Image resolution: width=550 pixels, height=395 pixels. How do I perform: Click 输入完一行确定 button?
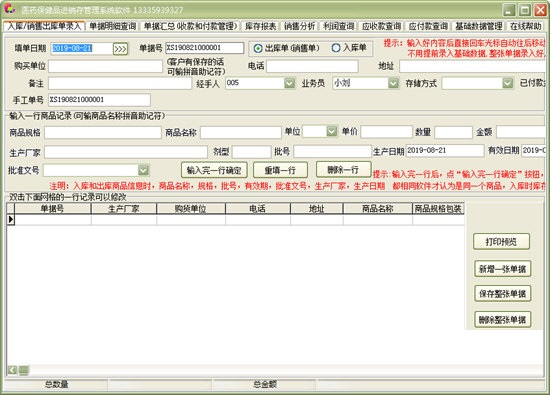tap(214, 170)
